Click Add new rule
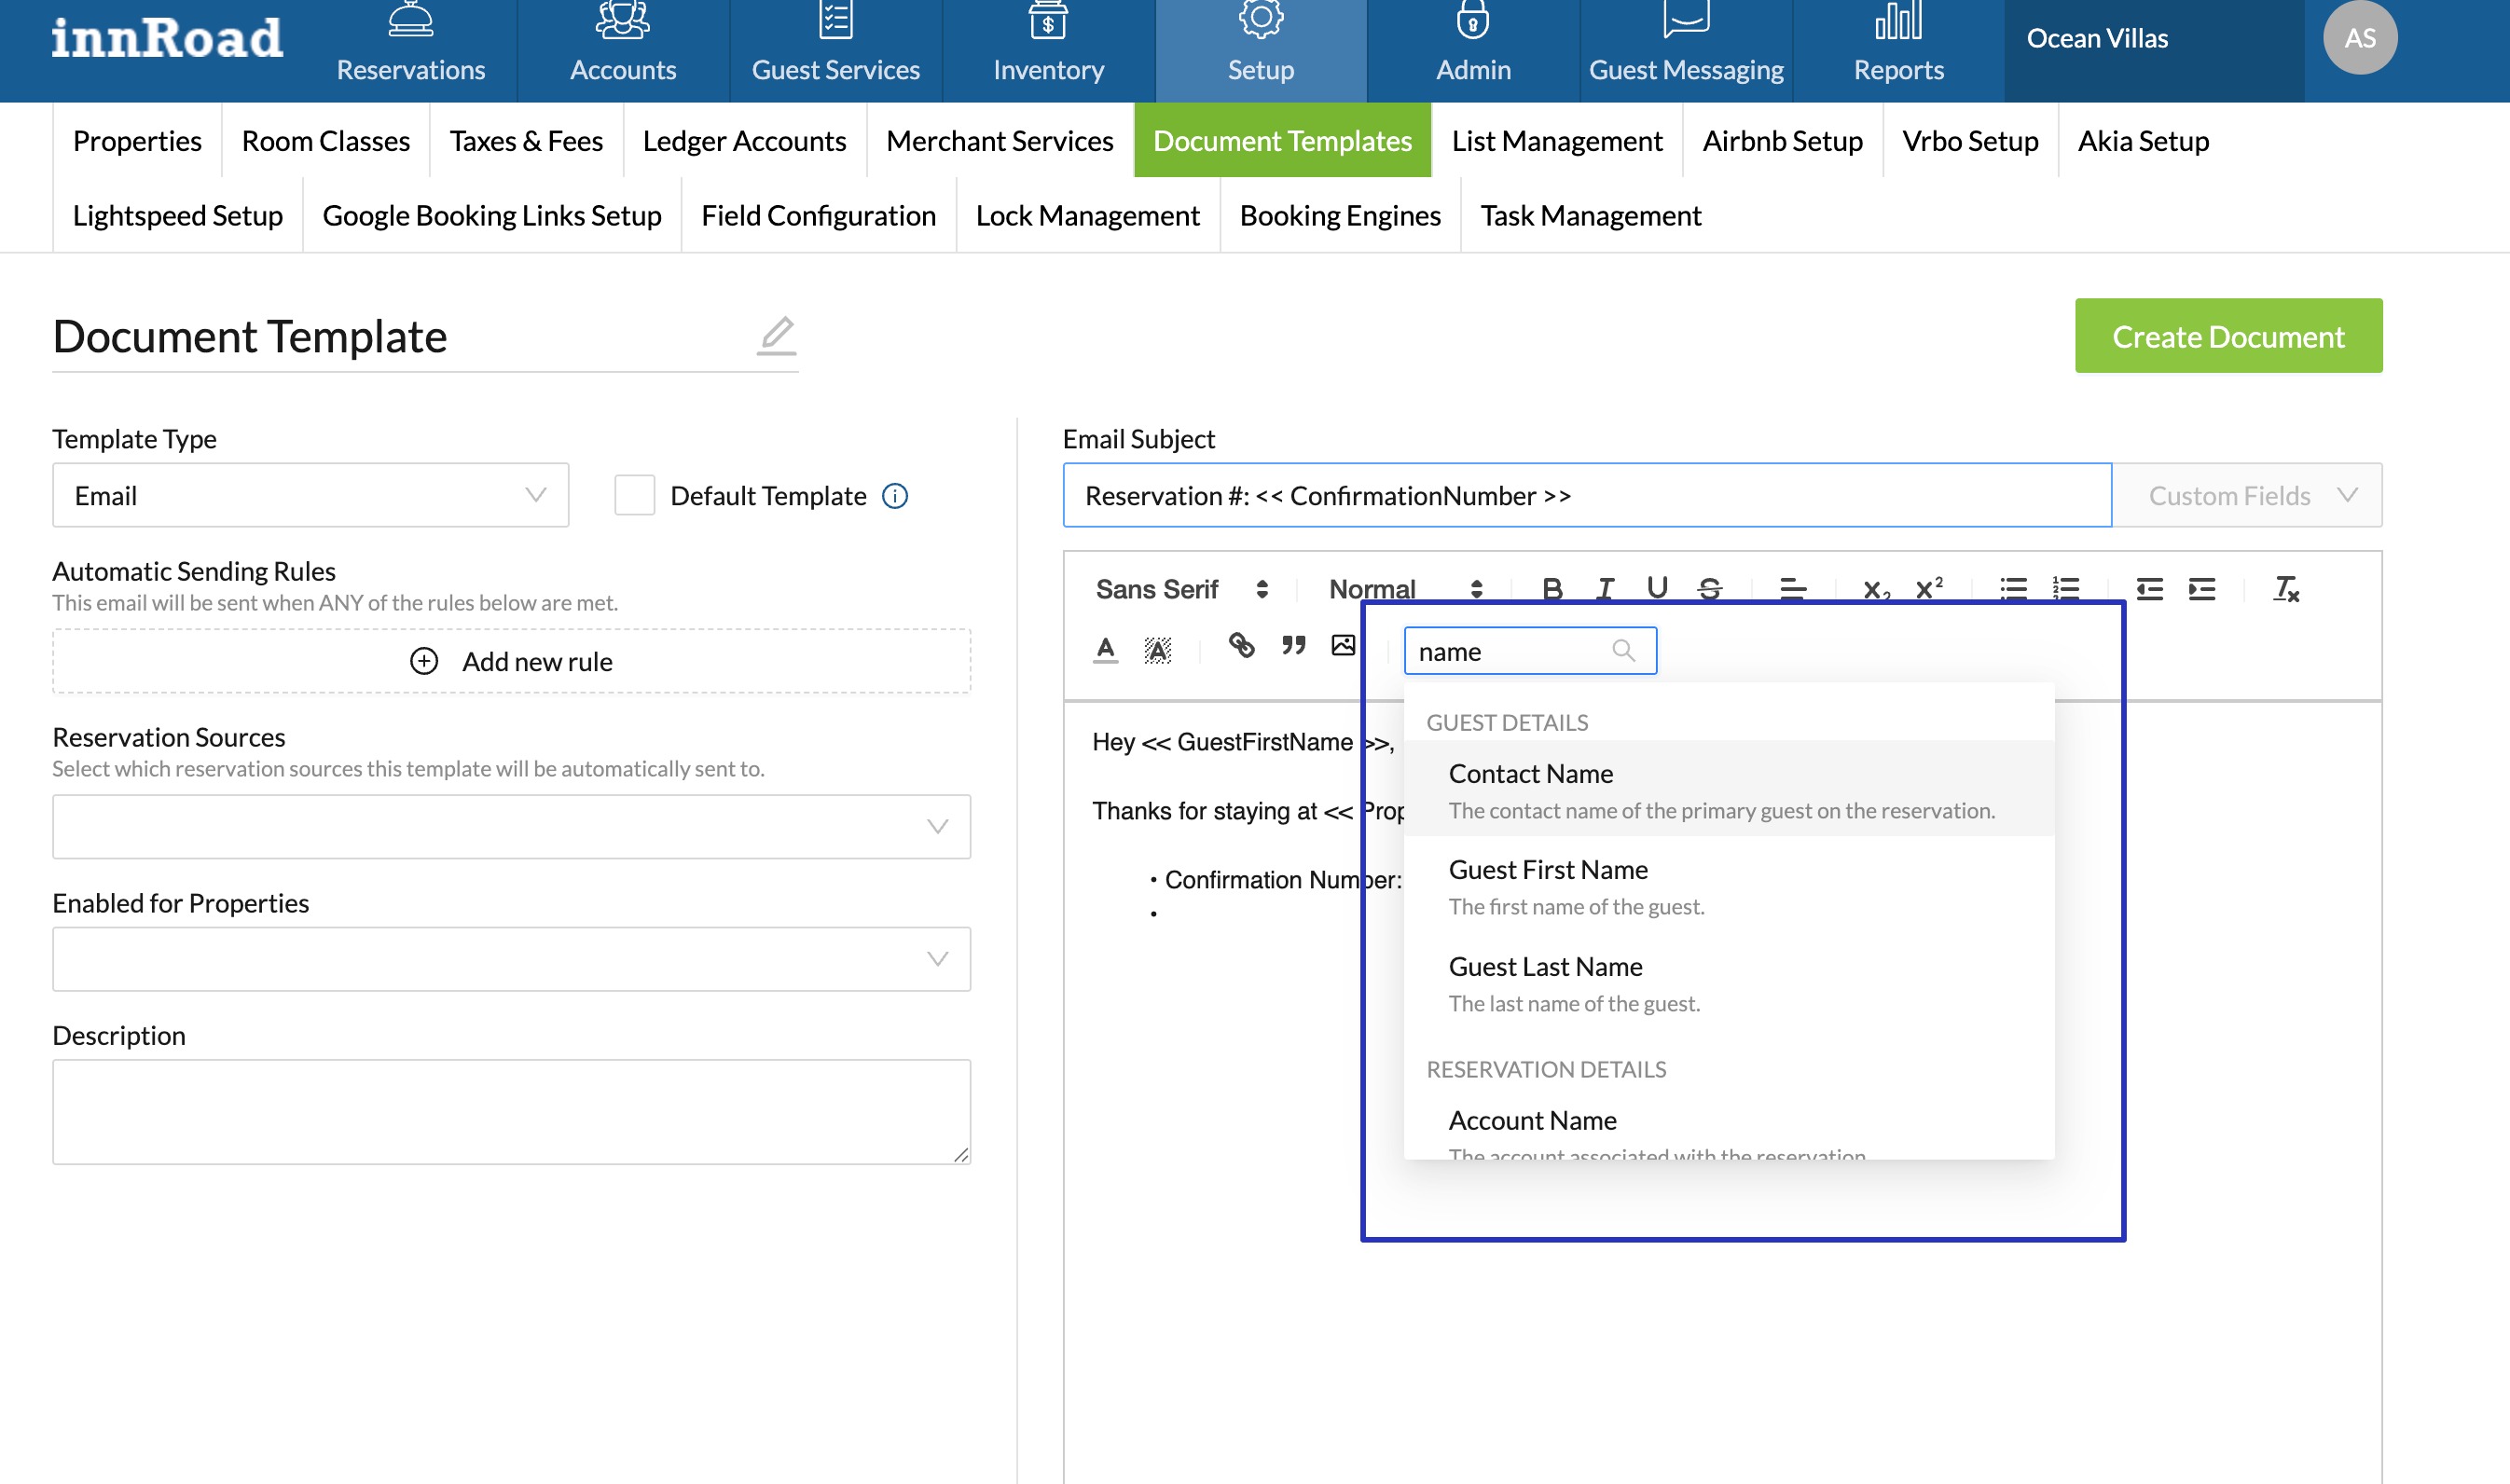The image size is (2510, 1484). click(x=511, y=661)
